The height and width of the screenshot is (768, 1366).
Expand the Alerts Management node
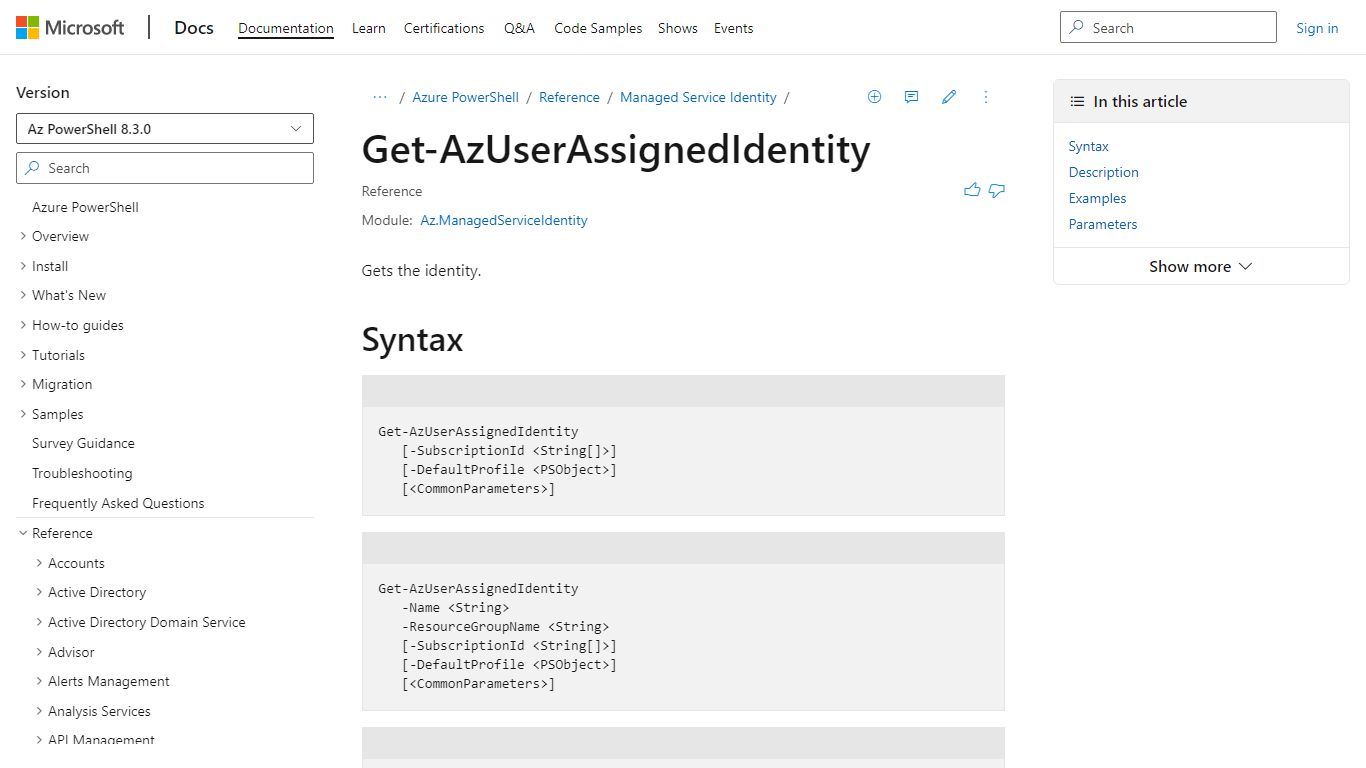click(x=39, y=681)
